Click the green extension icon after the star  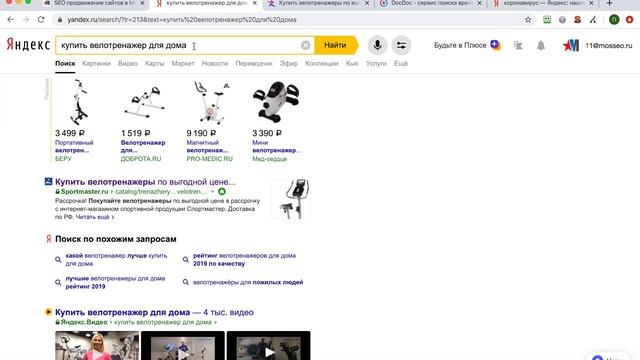(547, 19)
